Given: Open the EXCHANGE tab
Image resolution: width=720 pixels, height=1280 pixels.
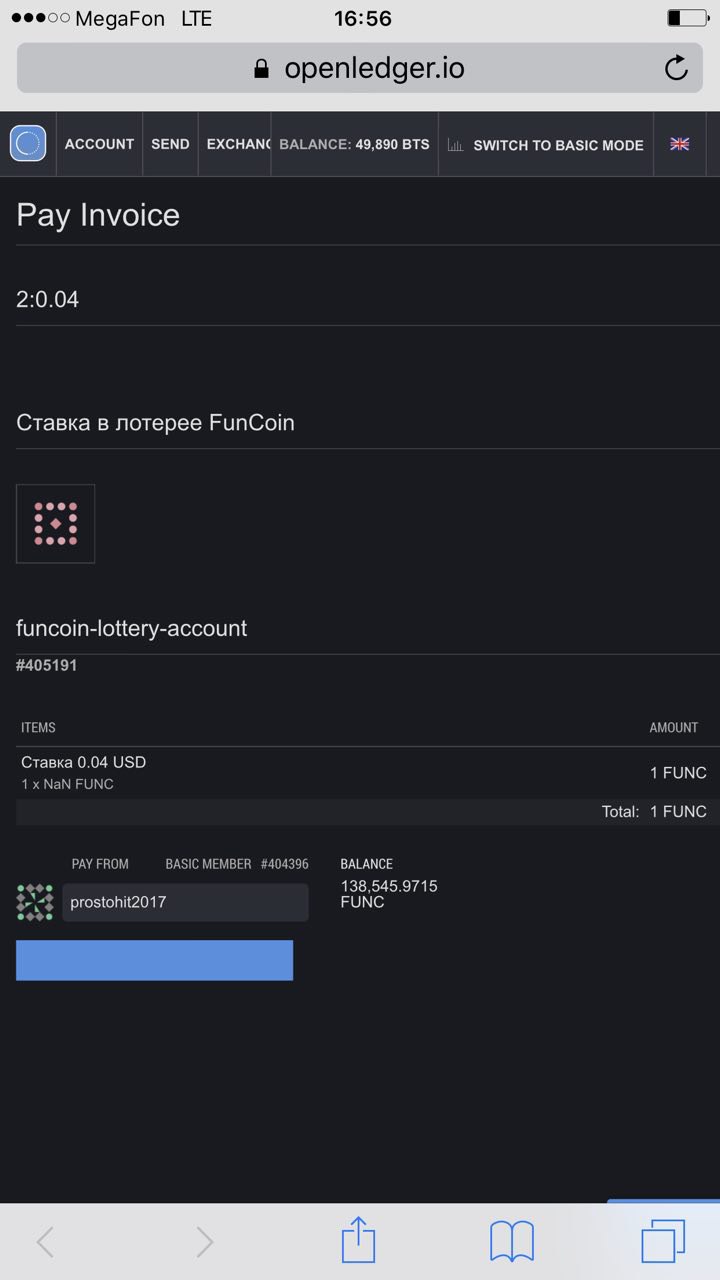Looking at the screenshot, I should click(238, 144).
